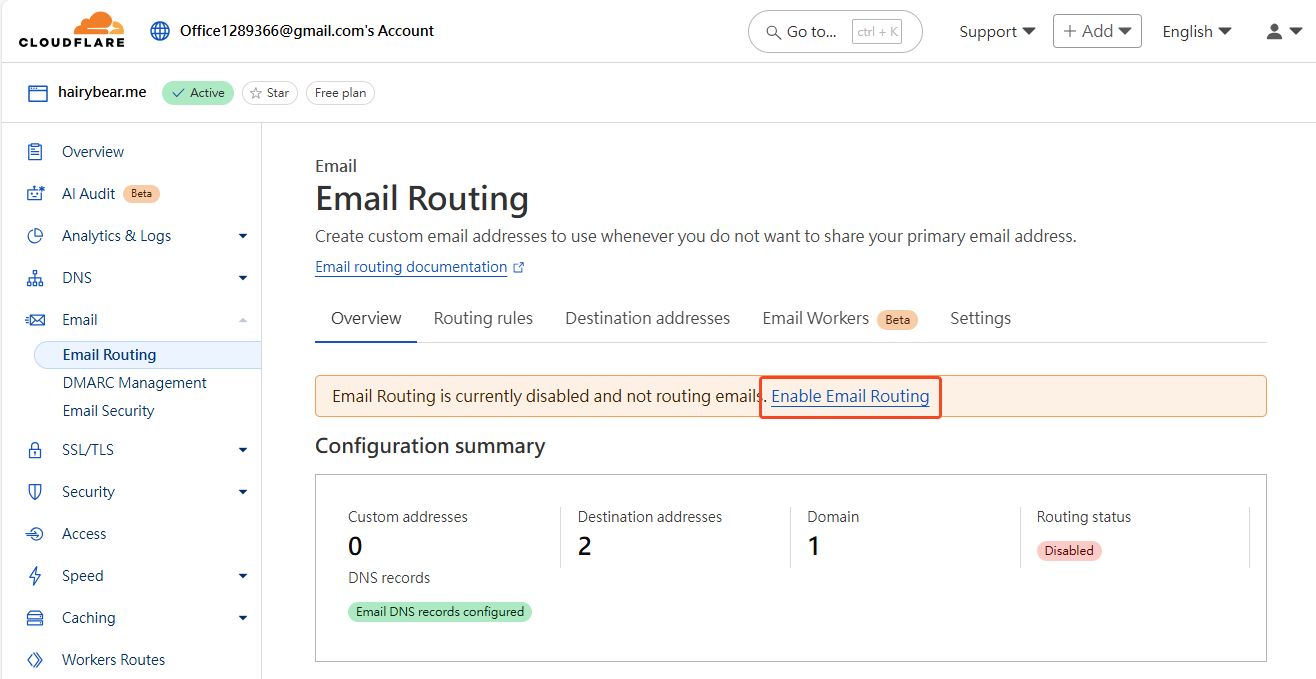The height and width of the screenshot is (679, 1316).
Task: Click the Domain count 1
Action: pyautogui.click(x=814, y=547)
